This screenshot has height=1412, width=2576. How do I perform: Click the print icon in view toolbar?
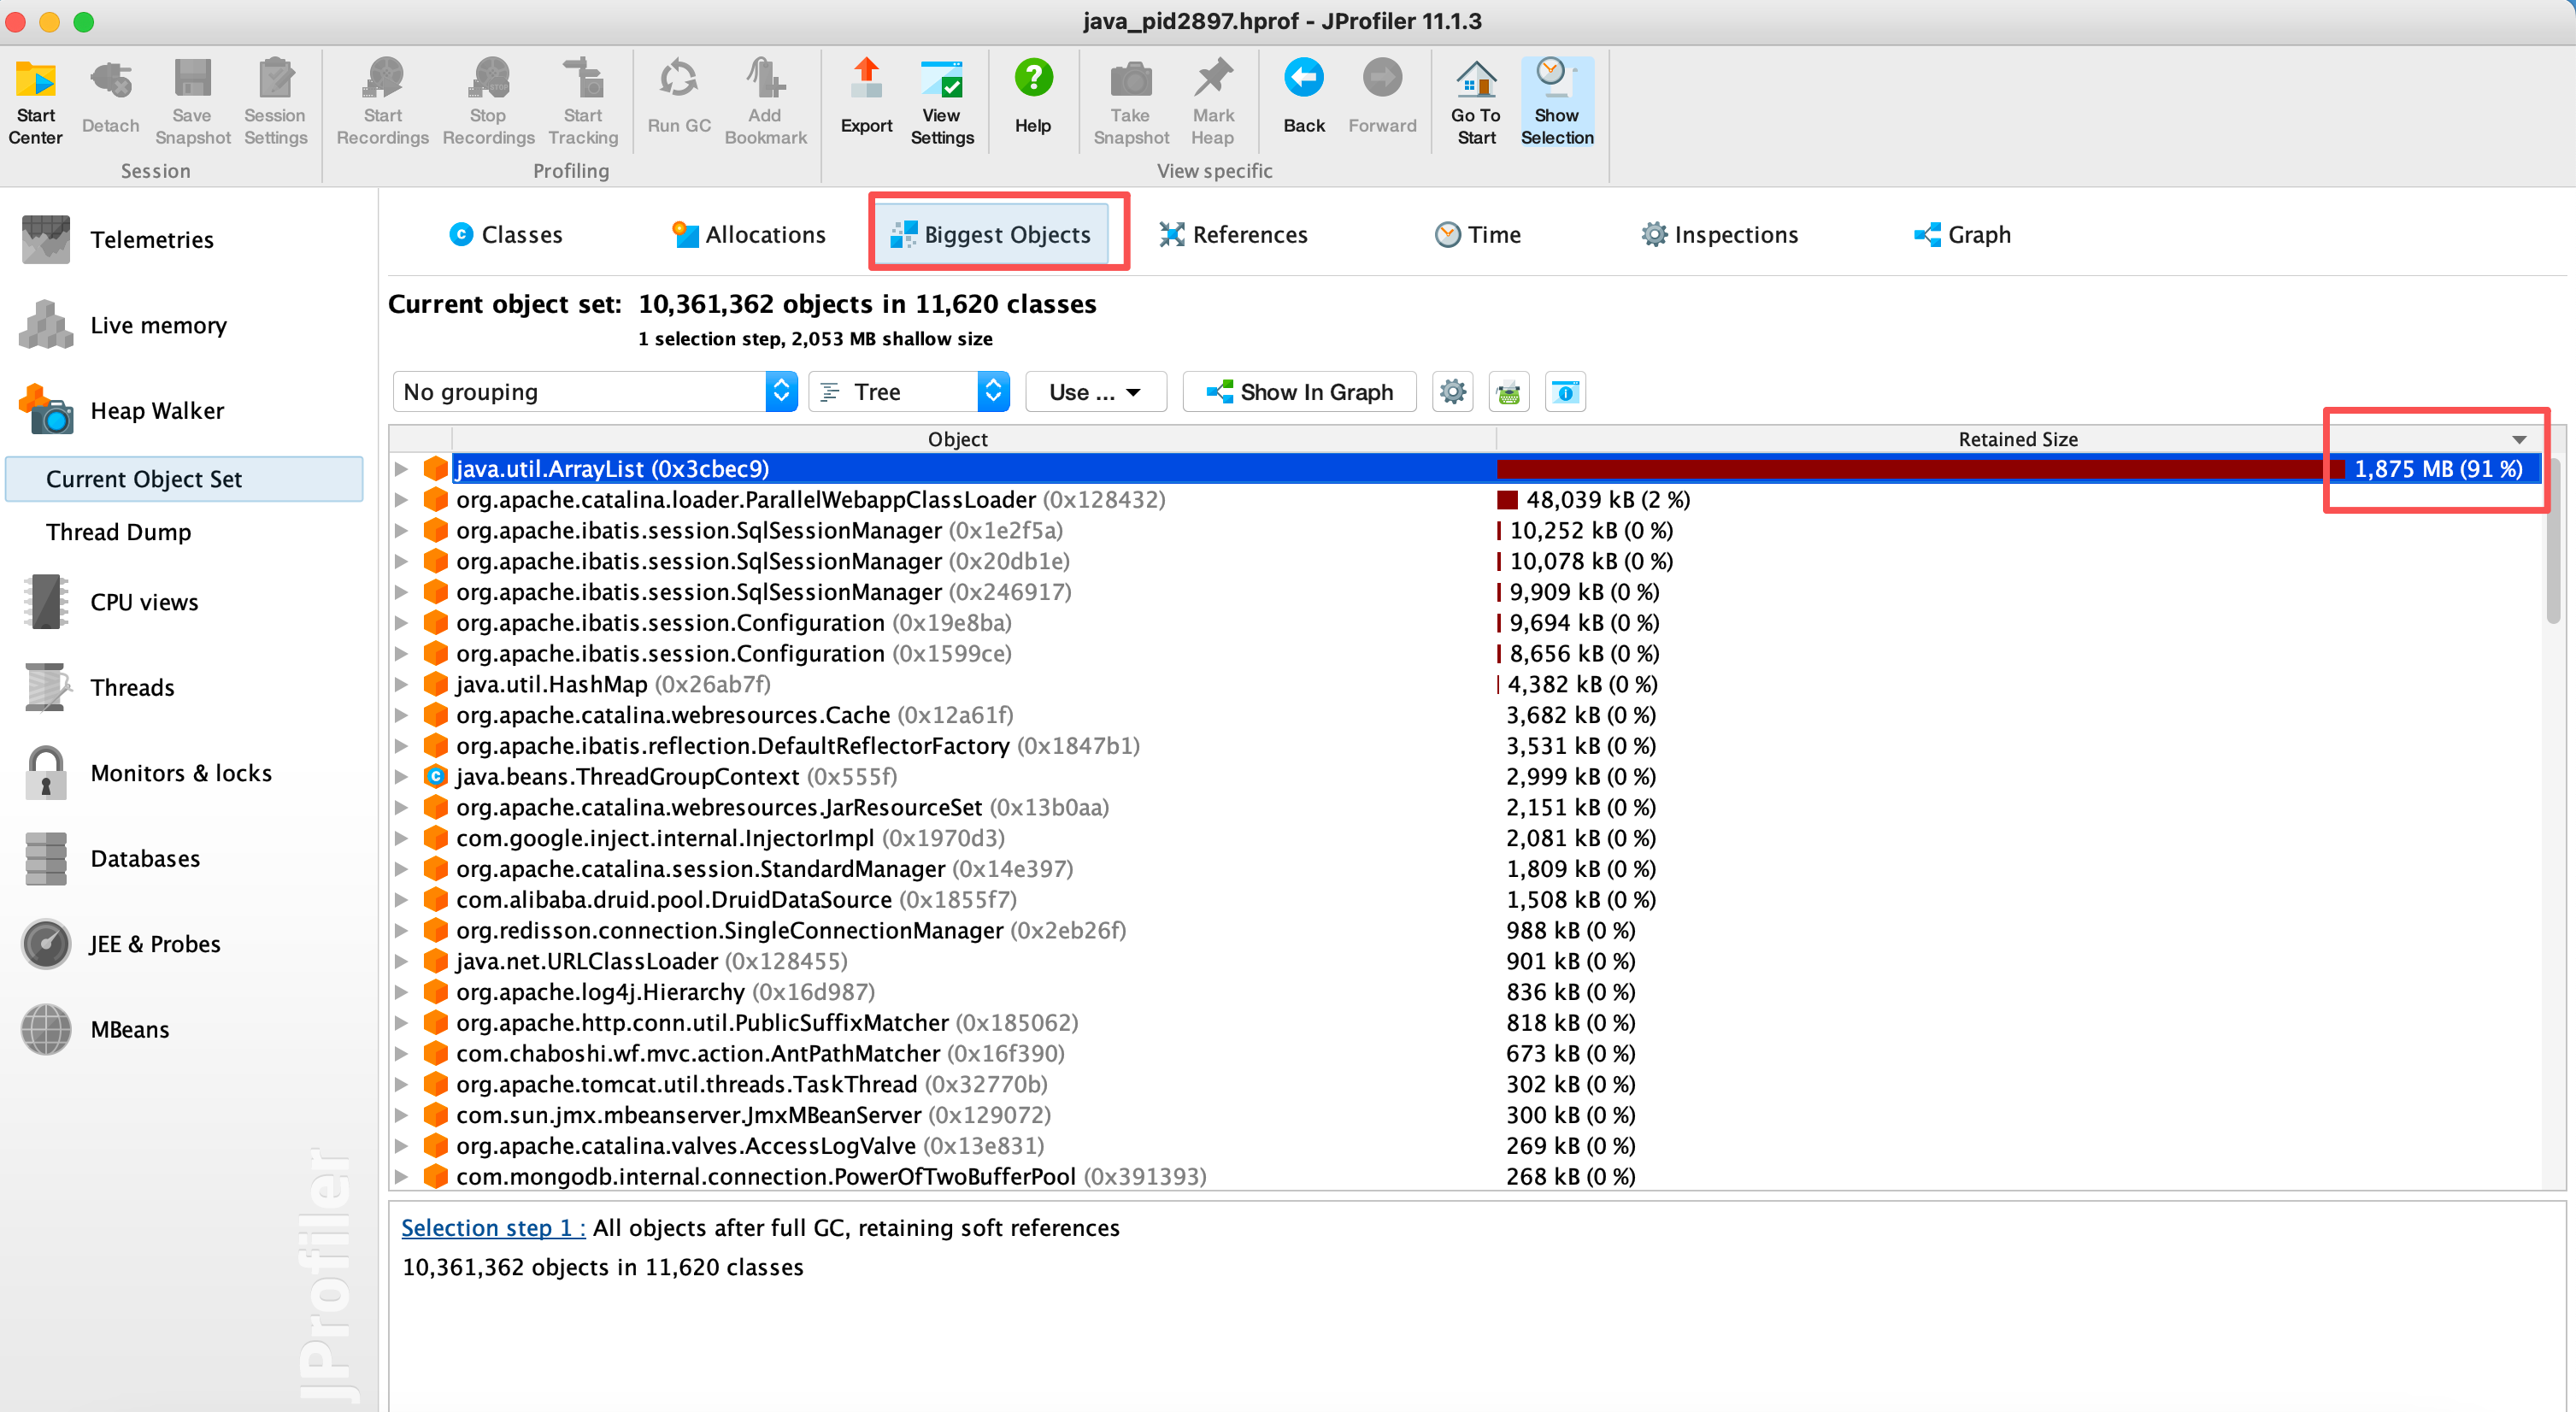pos(1509,392)
